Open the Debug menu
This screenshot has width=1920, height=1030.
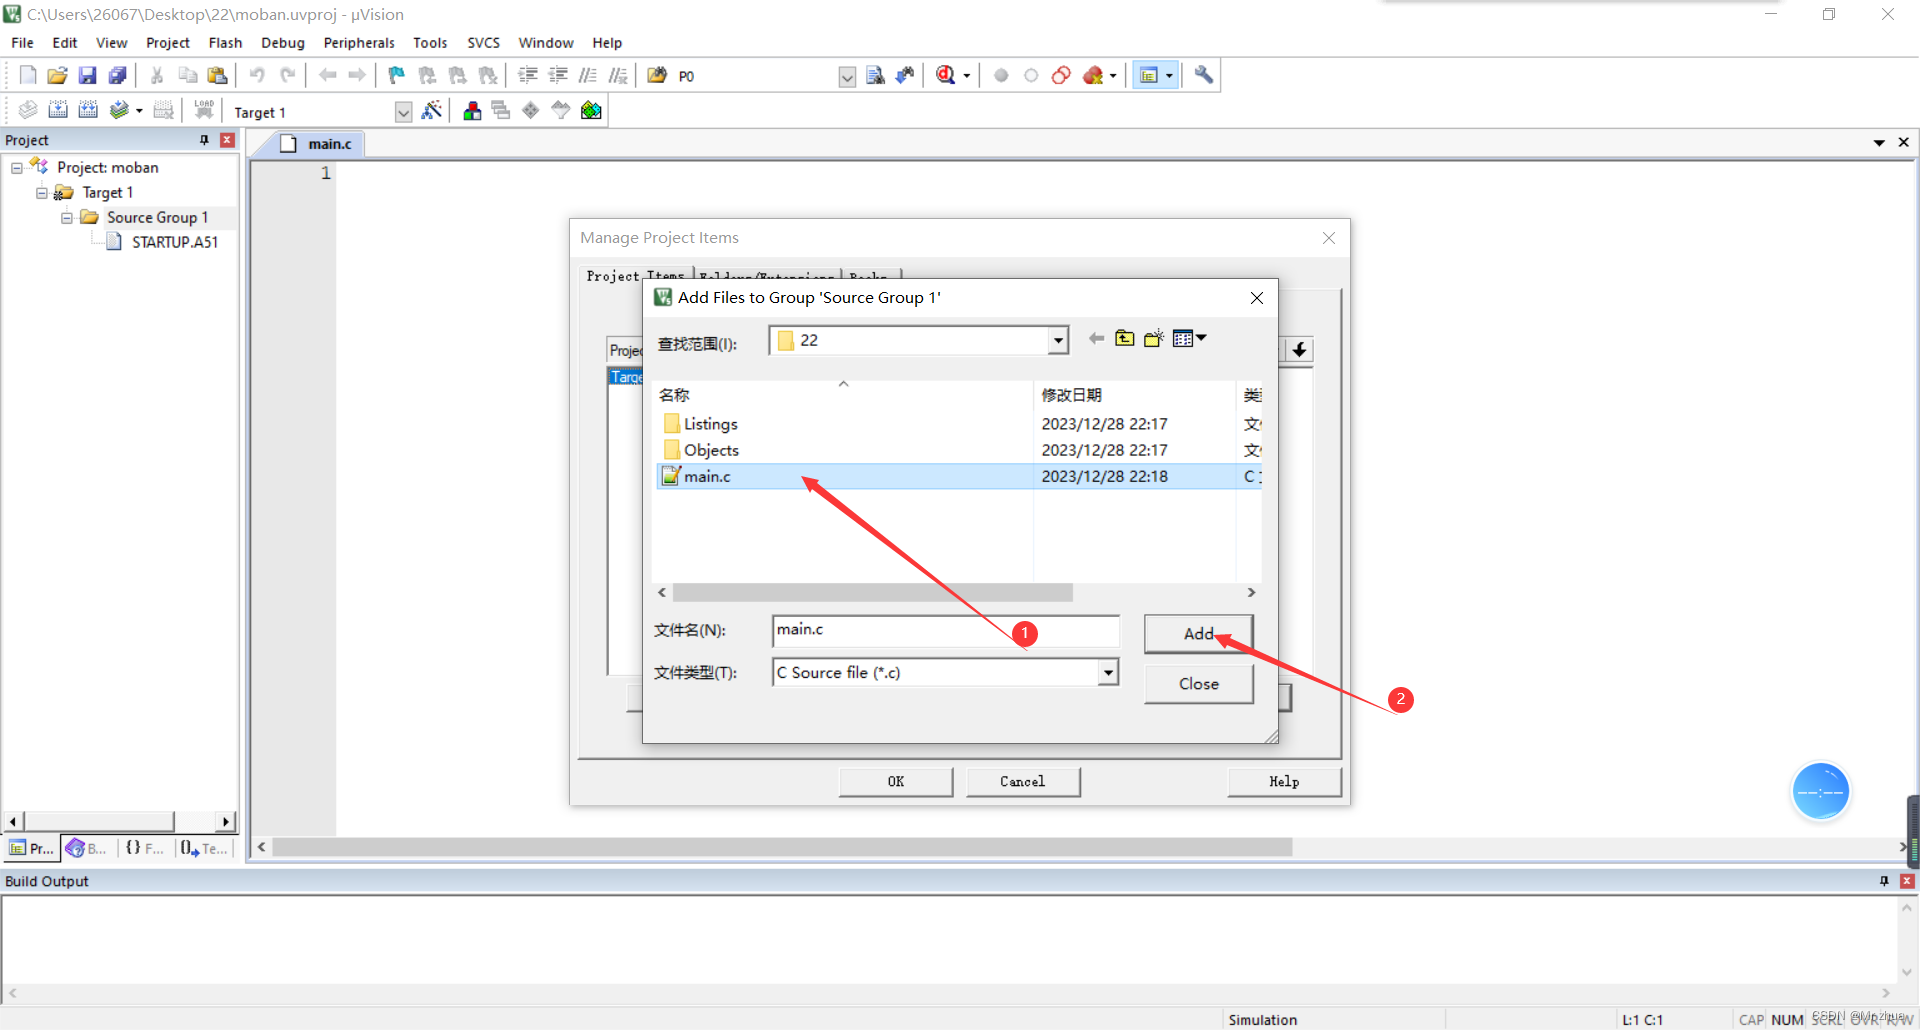tap(283, 42)
